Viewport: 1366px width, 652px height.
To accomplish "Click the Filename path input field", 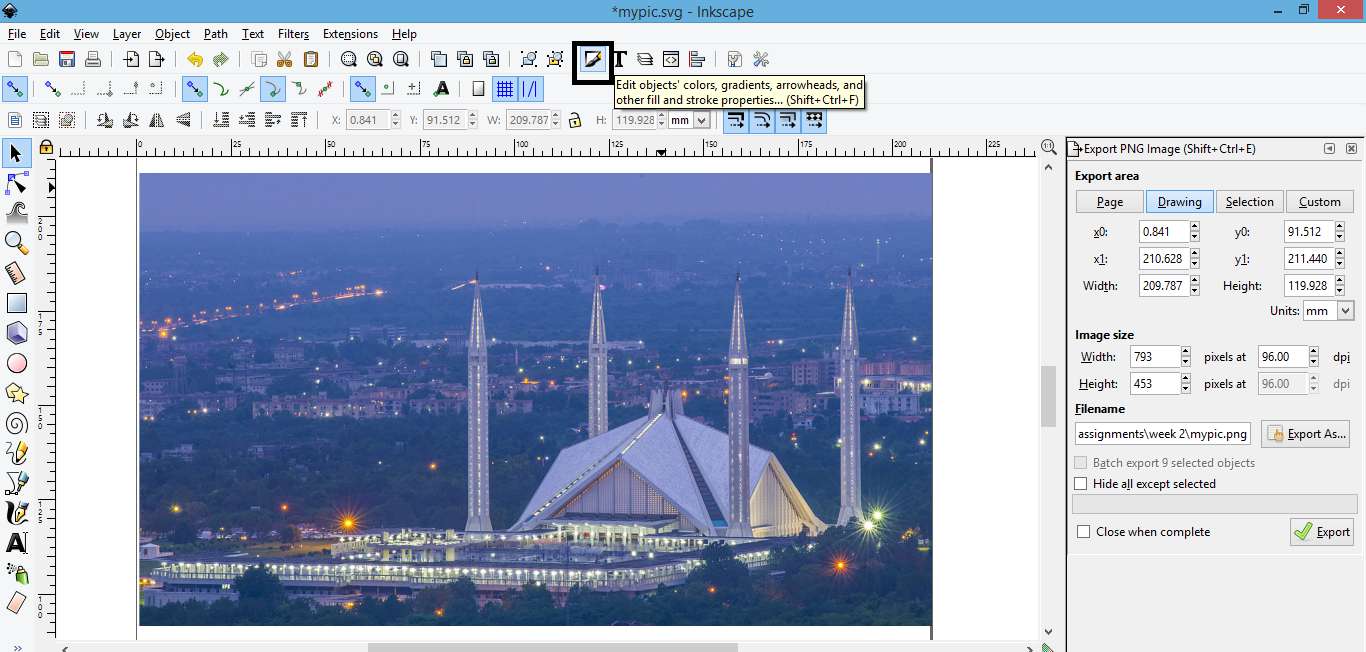I will pyautogui.click(x=1163, y=434).
